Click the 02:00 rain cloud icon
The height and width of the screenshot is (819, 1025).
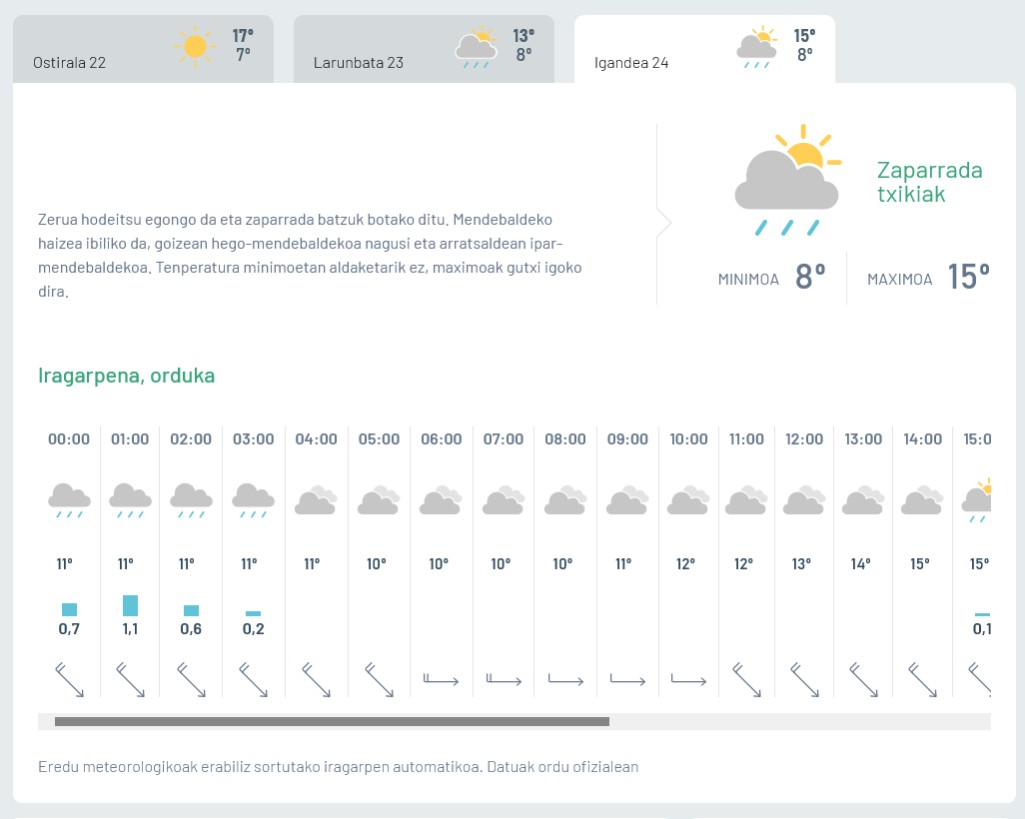click(191, 501)
